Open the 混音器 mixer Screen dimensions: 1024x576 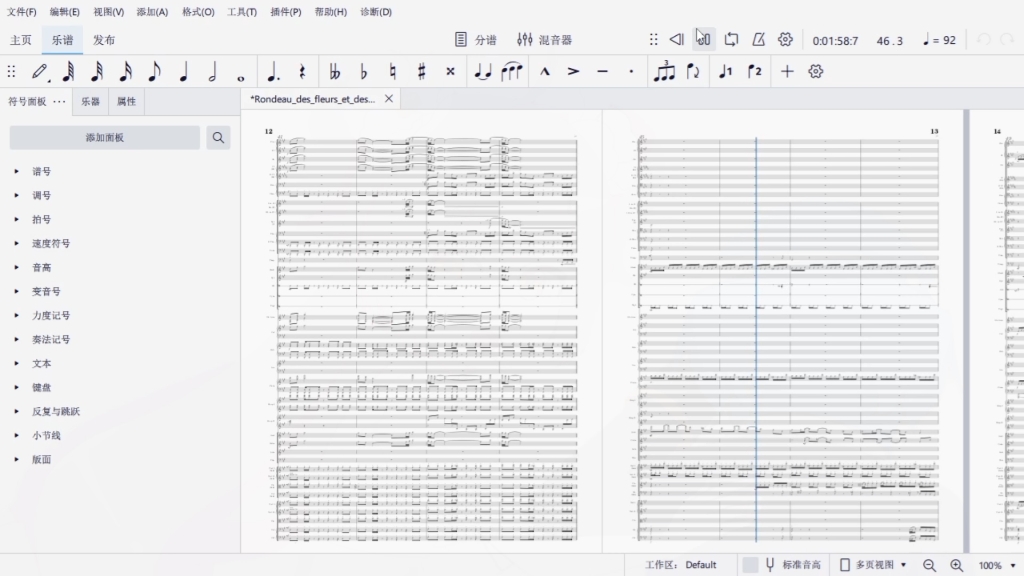[x=544, y=40]
